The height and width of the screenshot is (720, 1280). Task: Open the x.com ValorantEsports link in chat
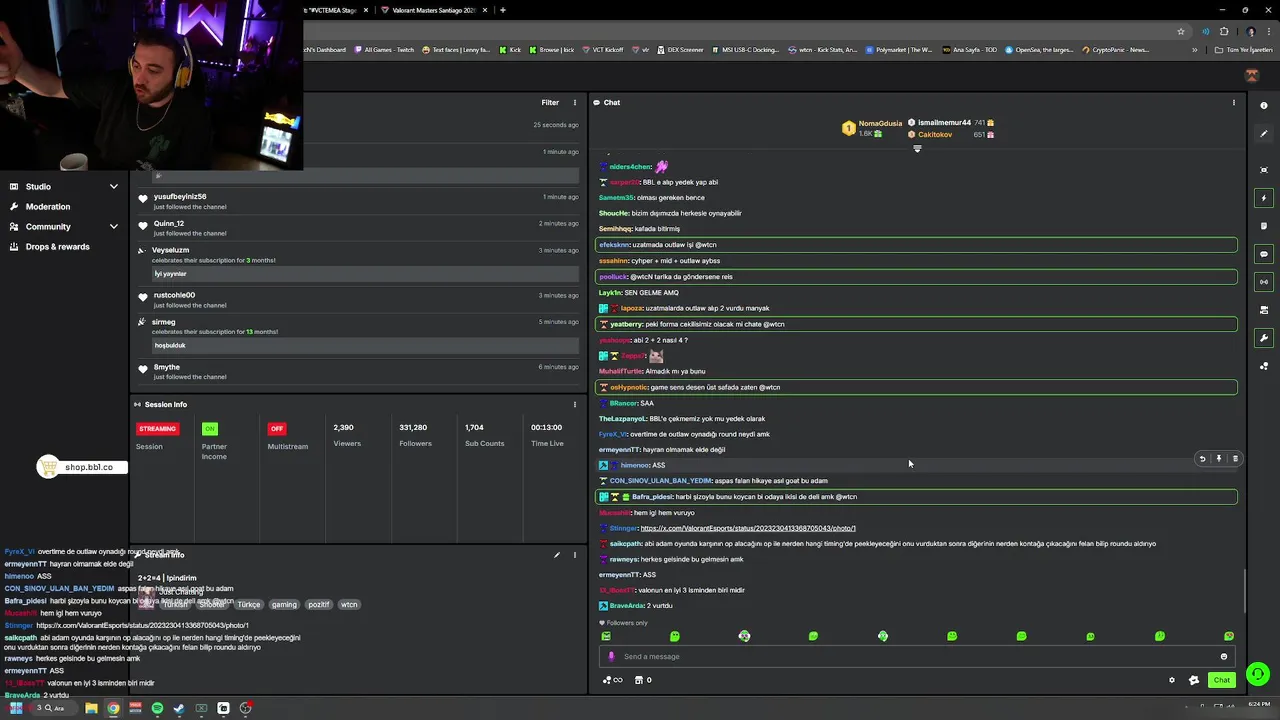coord(748,528)
